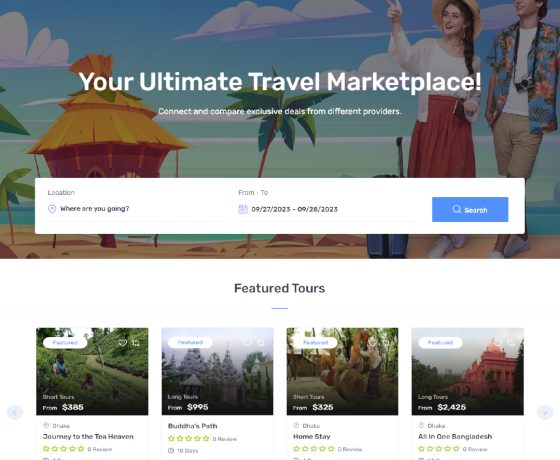Screen dimensions: 560x460
Task: Open the Journey to the Tea Heaven link
Action: point(88,436)
